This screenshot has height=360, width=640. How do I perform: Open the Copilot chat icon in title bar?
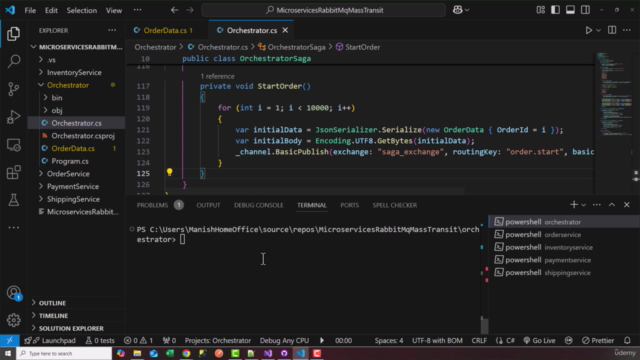pyautogui.click(x=458, y=10)
